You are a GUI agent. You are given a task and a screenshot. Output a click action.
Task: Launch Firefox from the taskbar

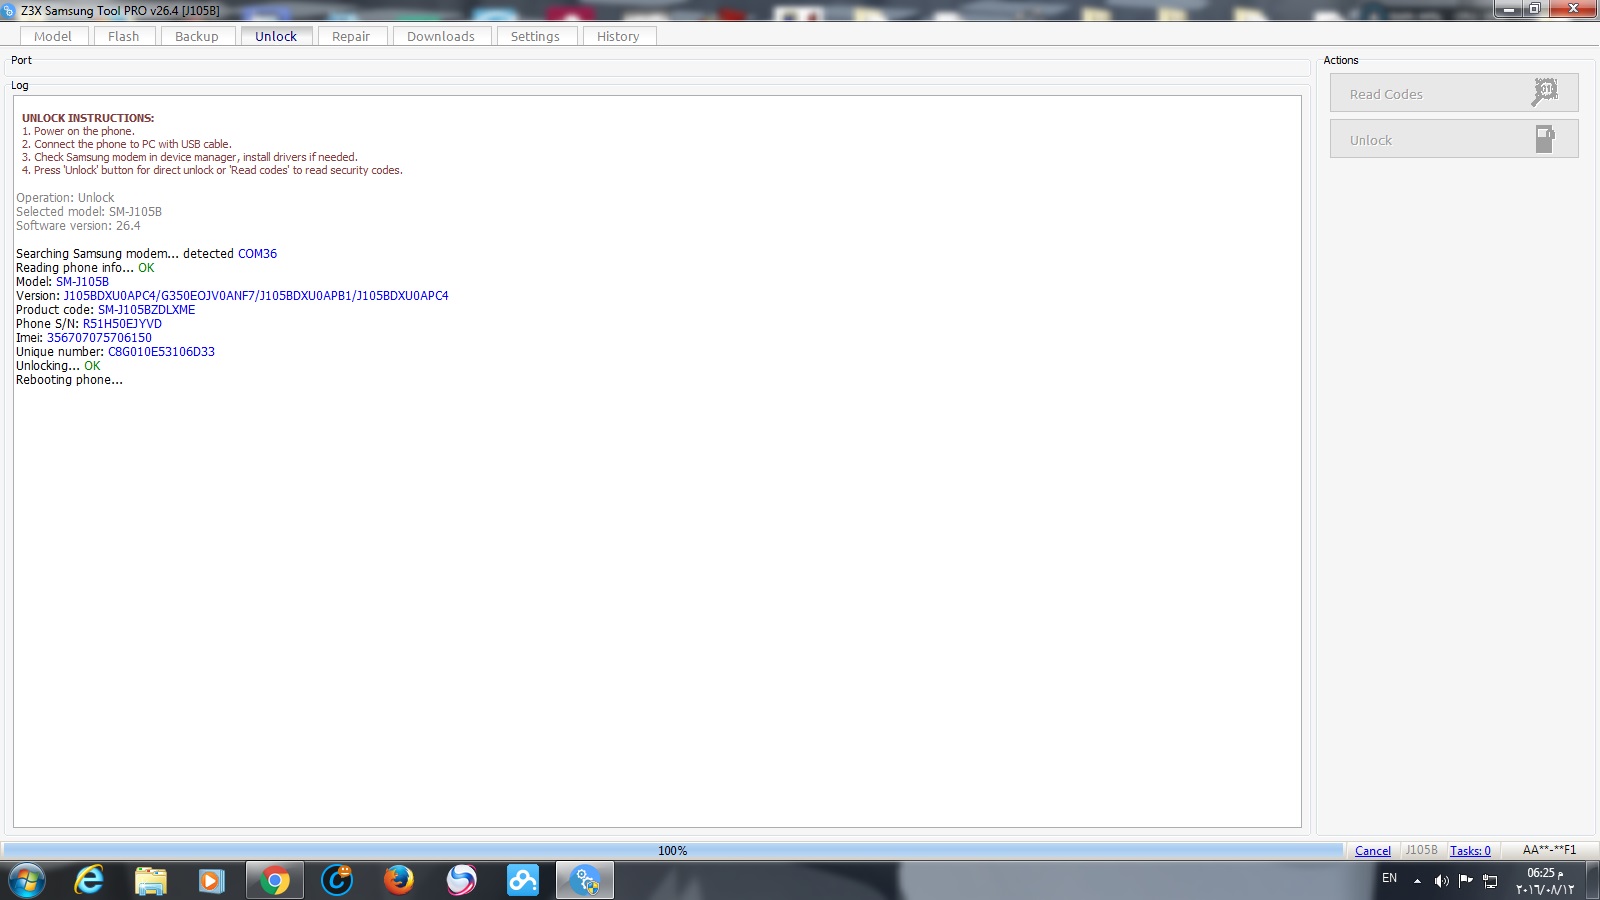point(399,881)
